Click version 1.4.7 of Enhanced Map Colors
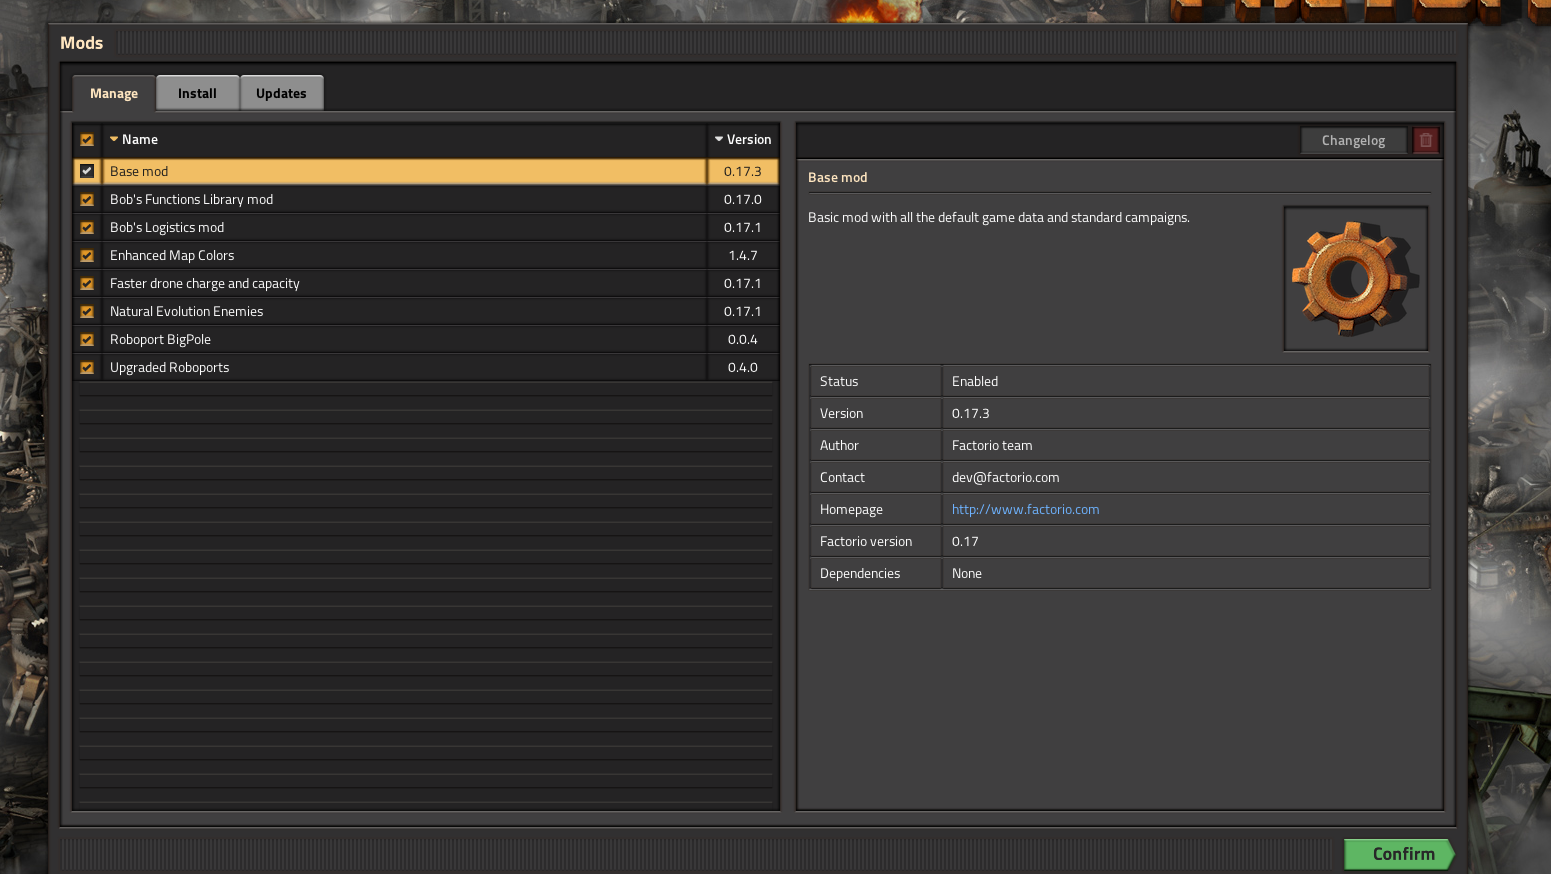This screenshot has width=1551, height=874. point(743,255)
